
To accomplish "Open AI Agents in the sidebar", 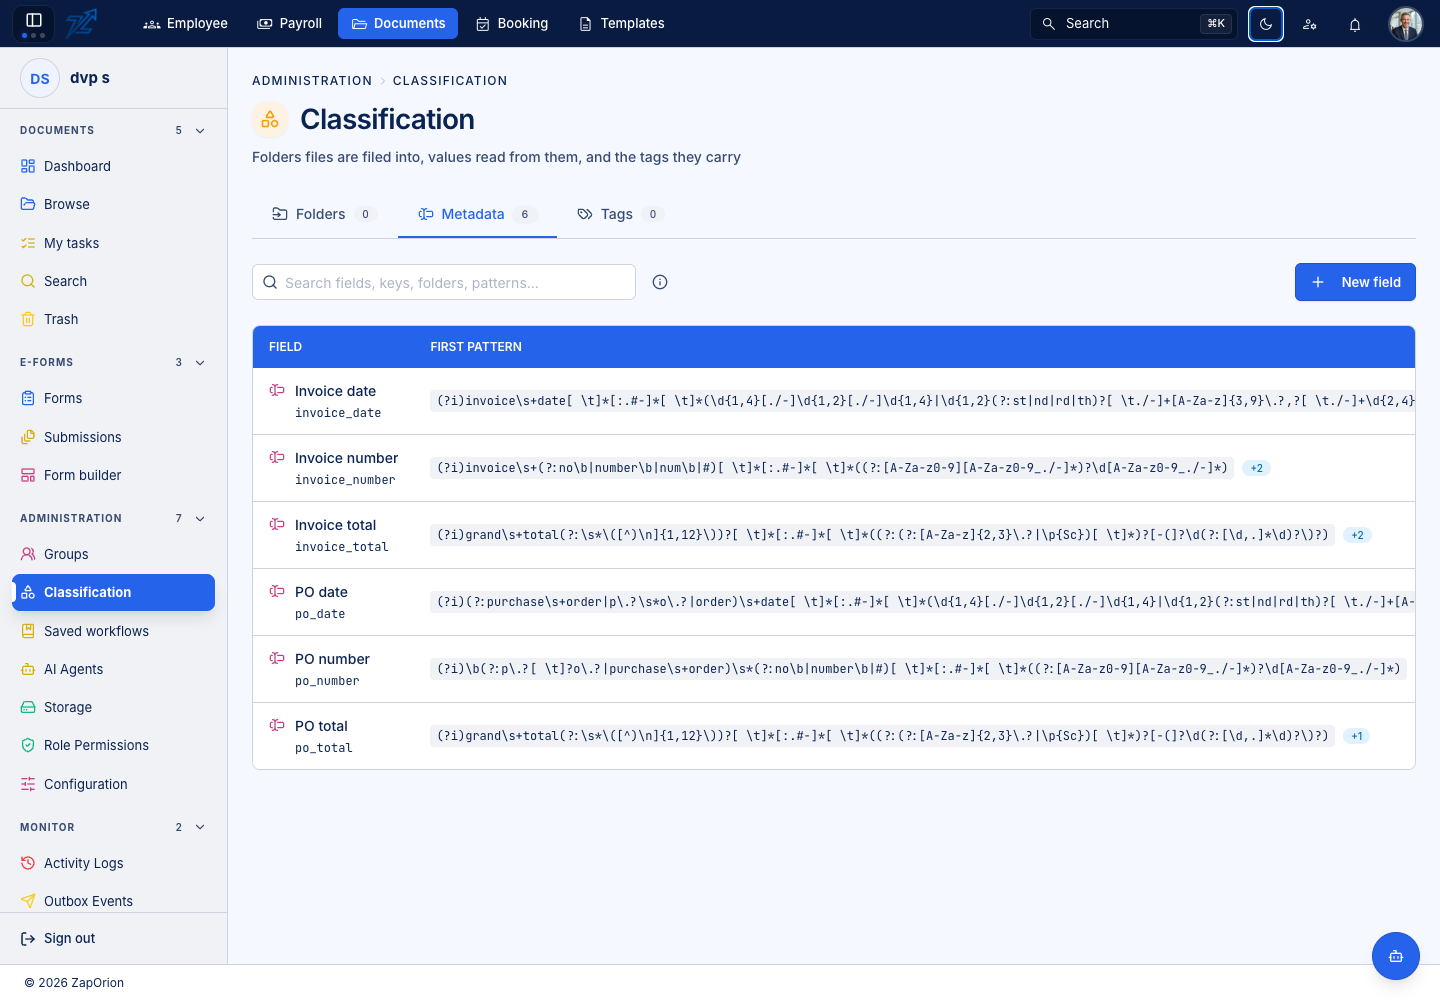I will pos(113,669).
